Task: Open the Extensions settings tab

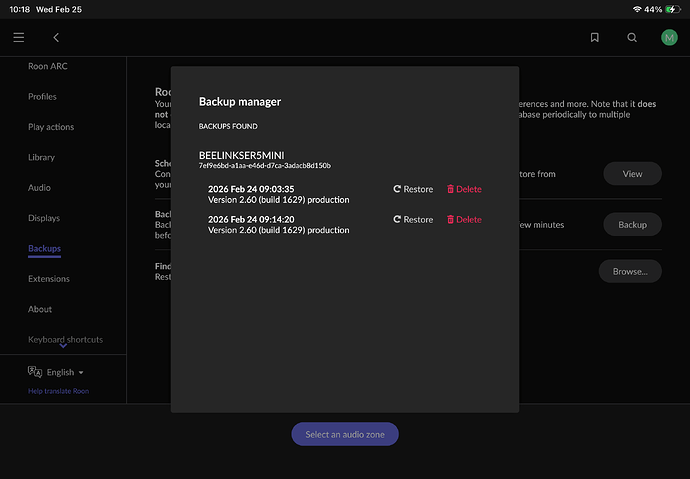Action: click(49, 279)
